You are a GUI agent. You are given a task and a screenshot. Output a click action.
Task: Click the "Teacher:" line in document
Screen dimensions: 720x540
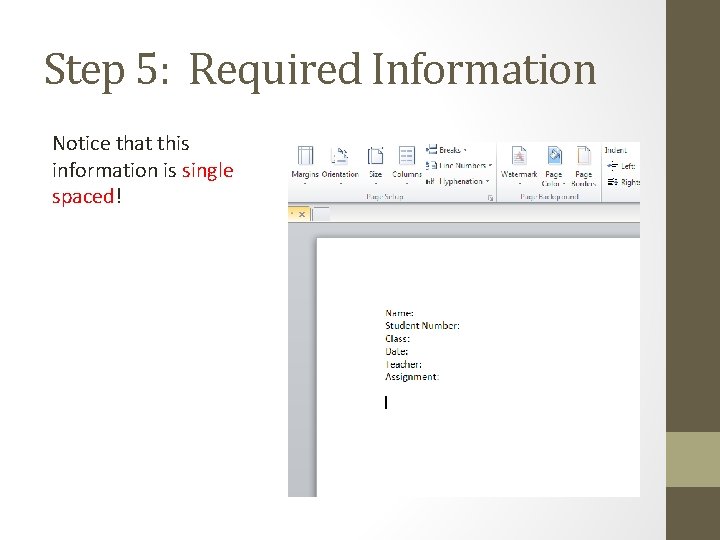click(x=403, y=364)
